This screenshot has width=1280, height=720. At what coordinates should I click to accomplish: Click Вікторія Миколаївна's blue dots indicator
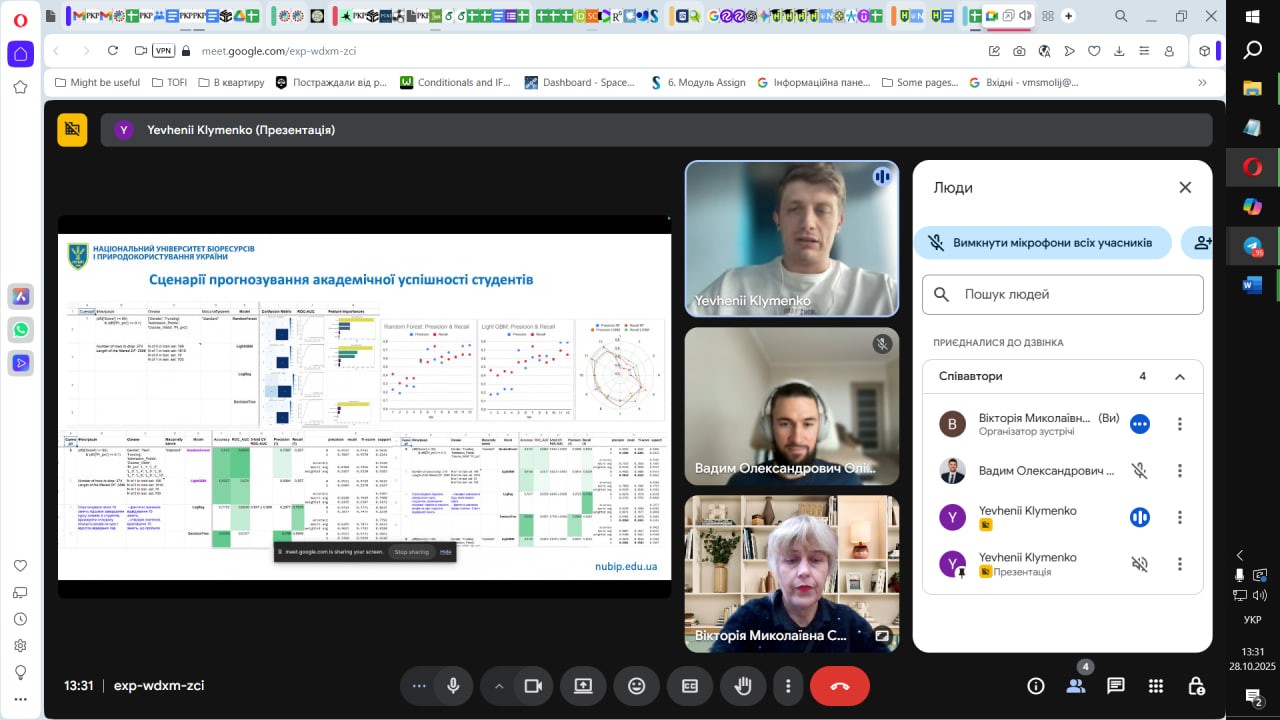click(x=1139, y=424)
